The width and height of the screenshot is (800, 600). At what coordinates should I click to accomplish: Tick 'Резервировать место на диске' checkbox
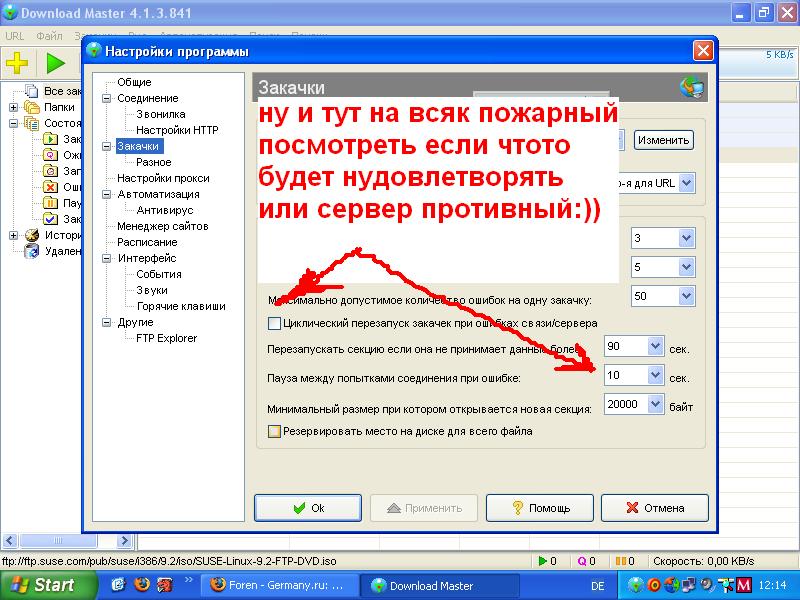pos(274,432)
